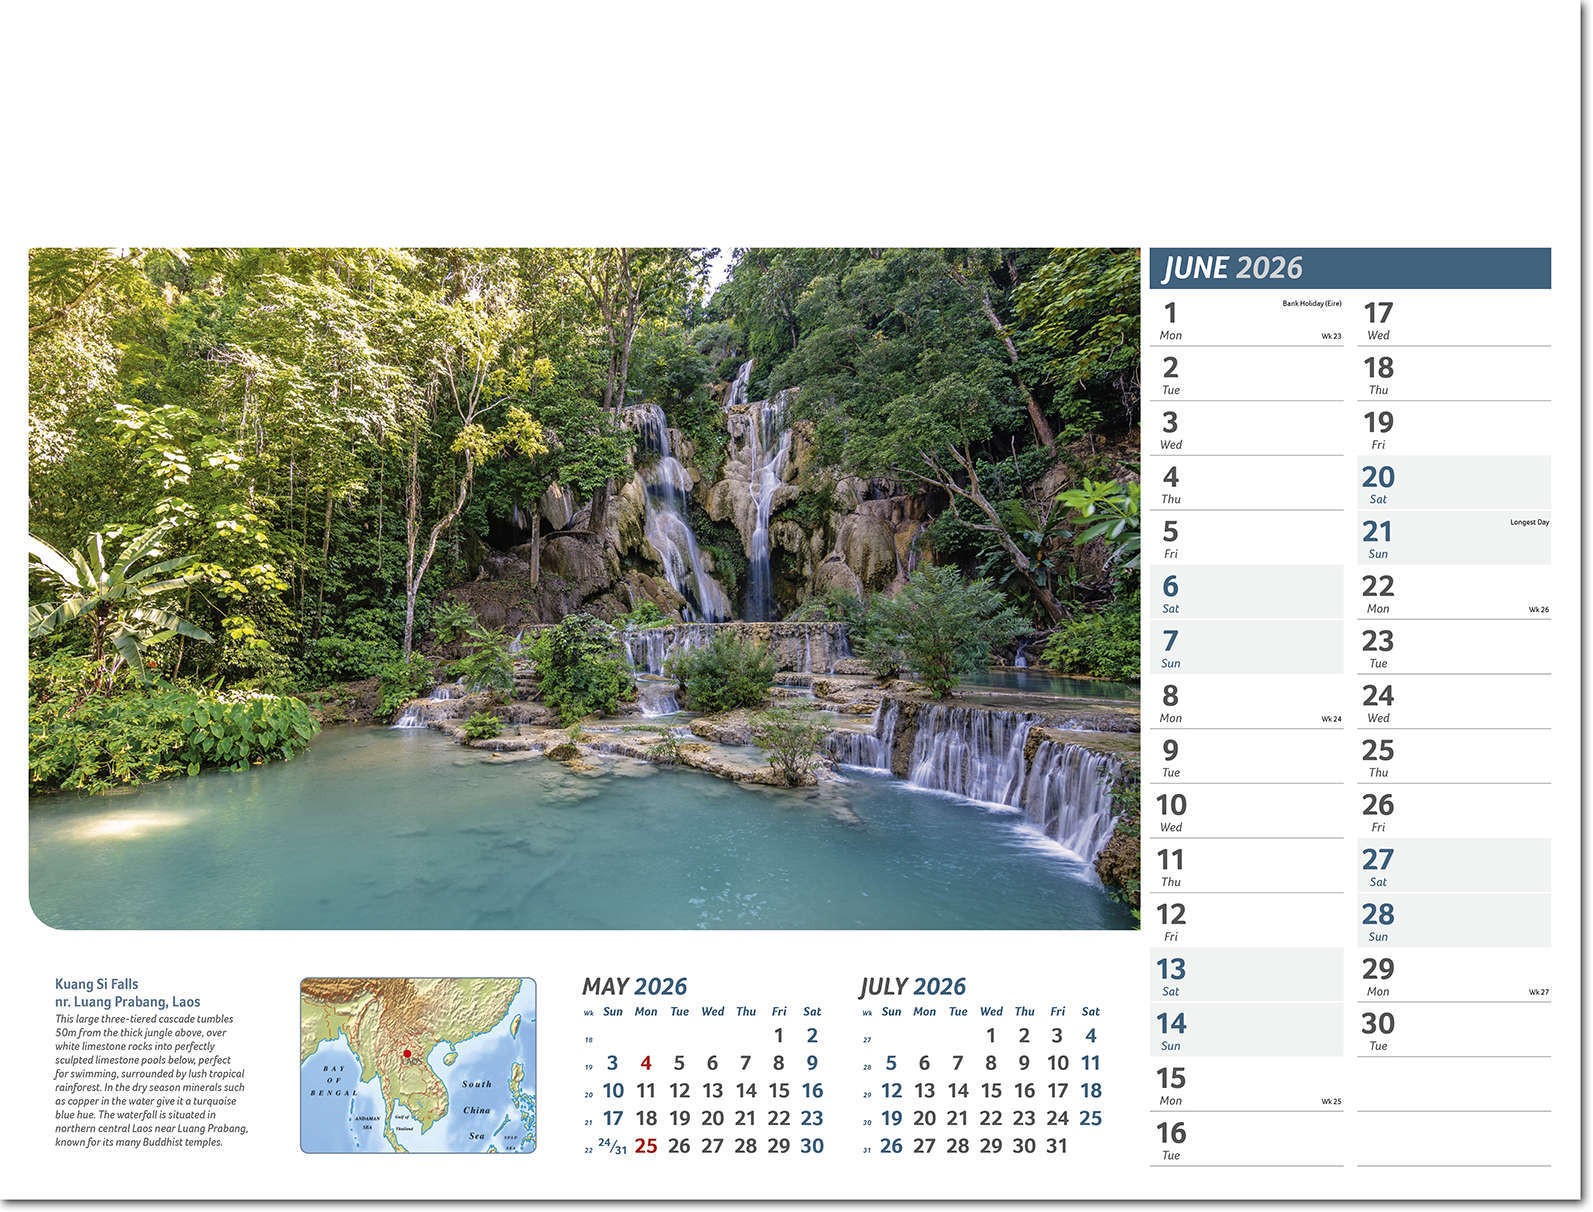Click the Kuang Si Falls waterfall photo
This screenshot has width=1593, height=1212.
pos(584,588)
